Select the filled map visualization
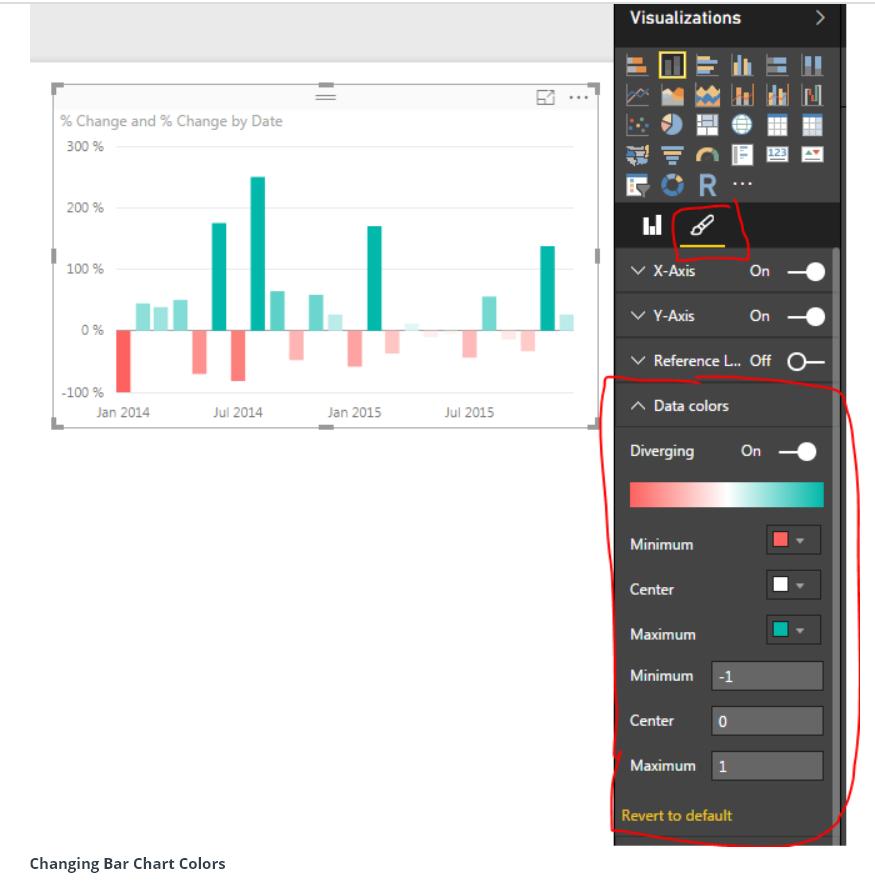The width and height of the screenshot is (875, 894). tap(637, 155)
